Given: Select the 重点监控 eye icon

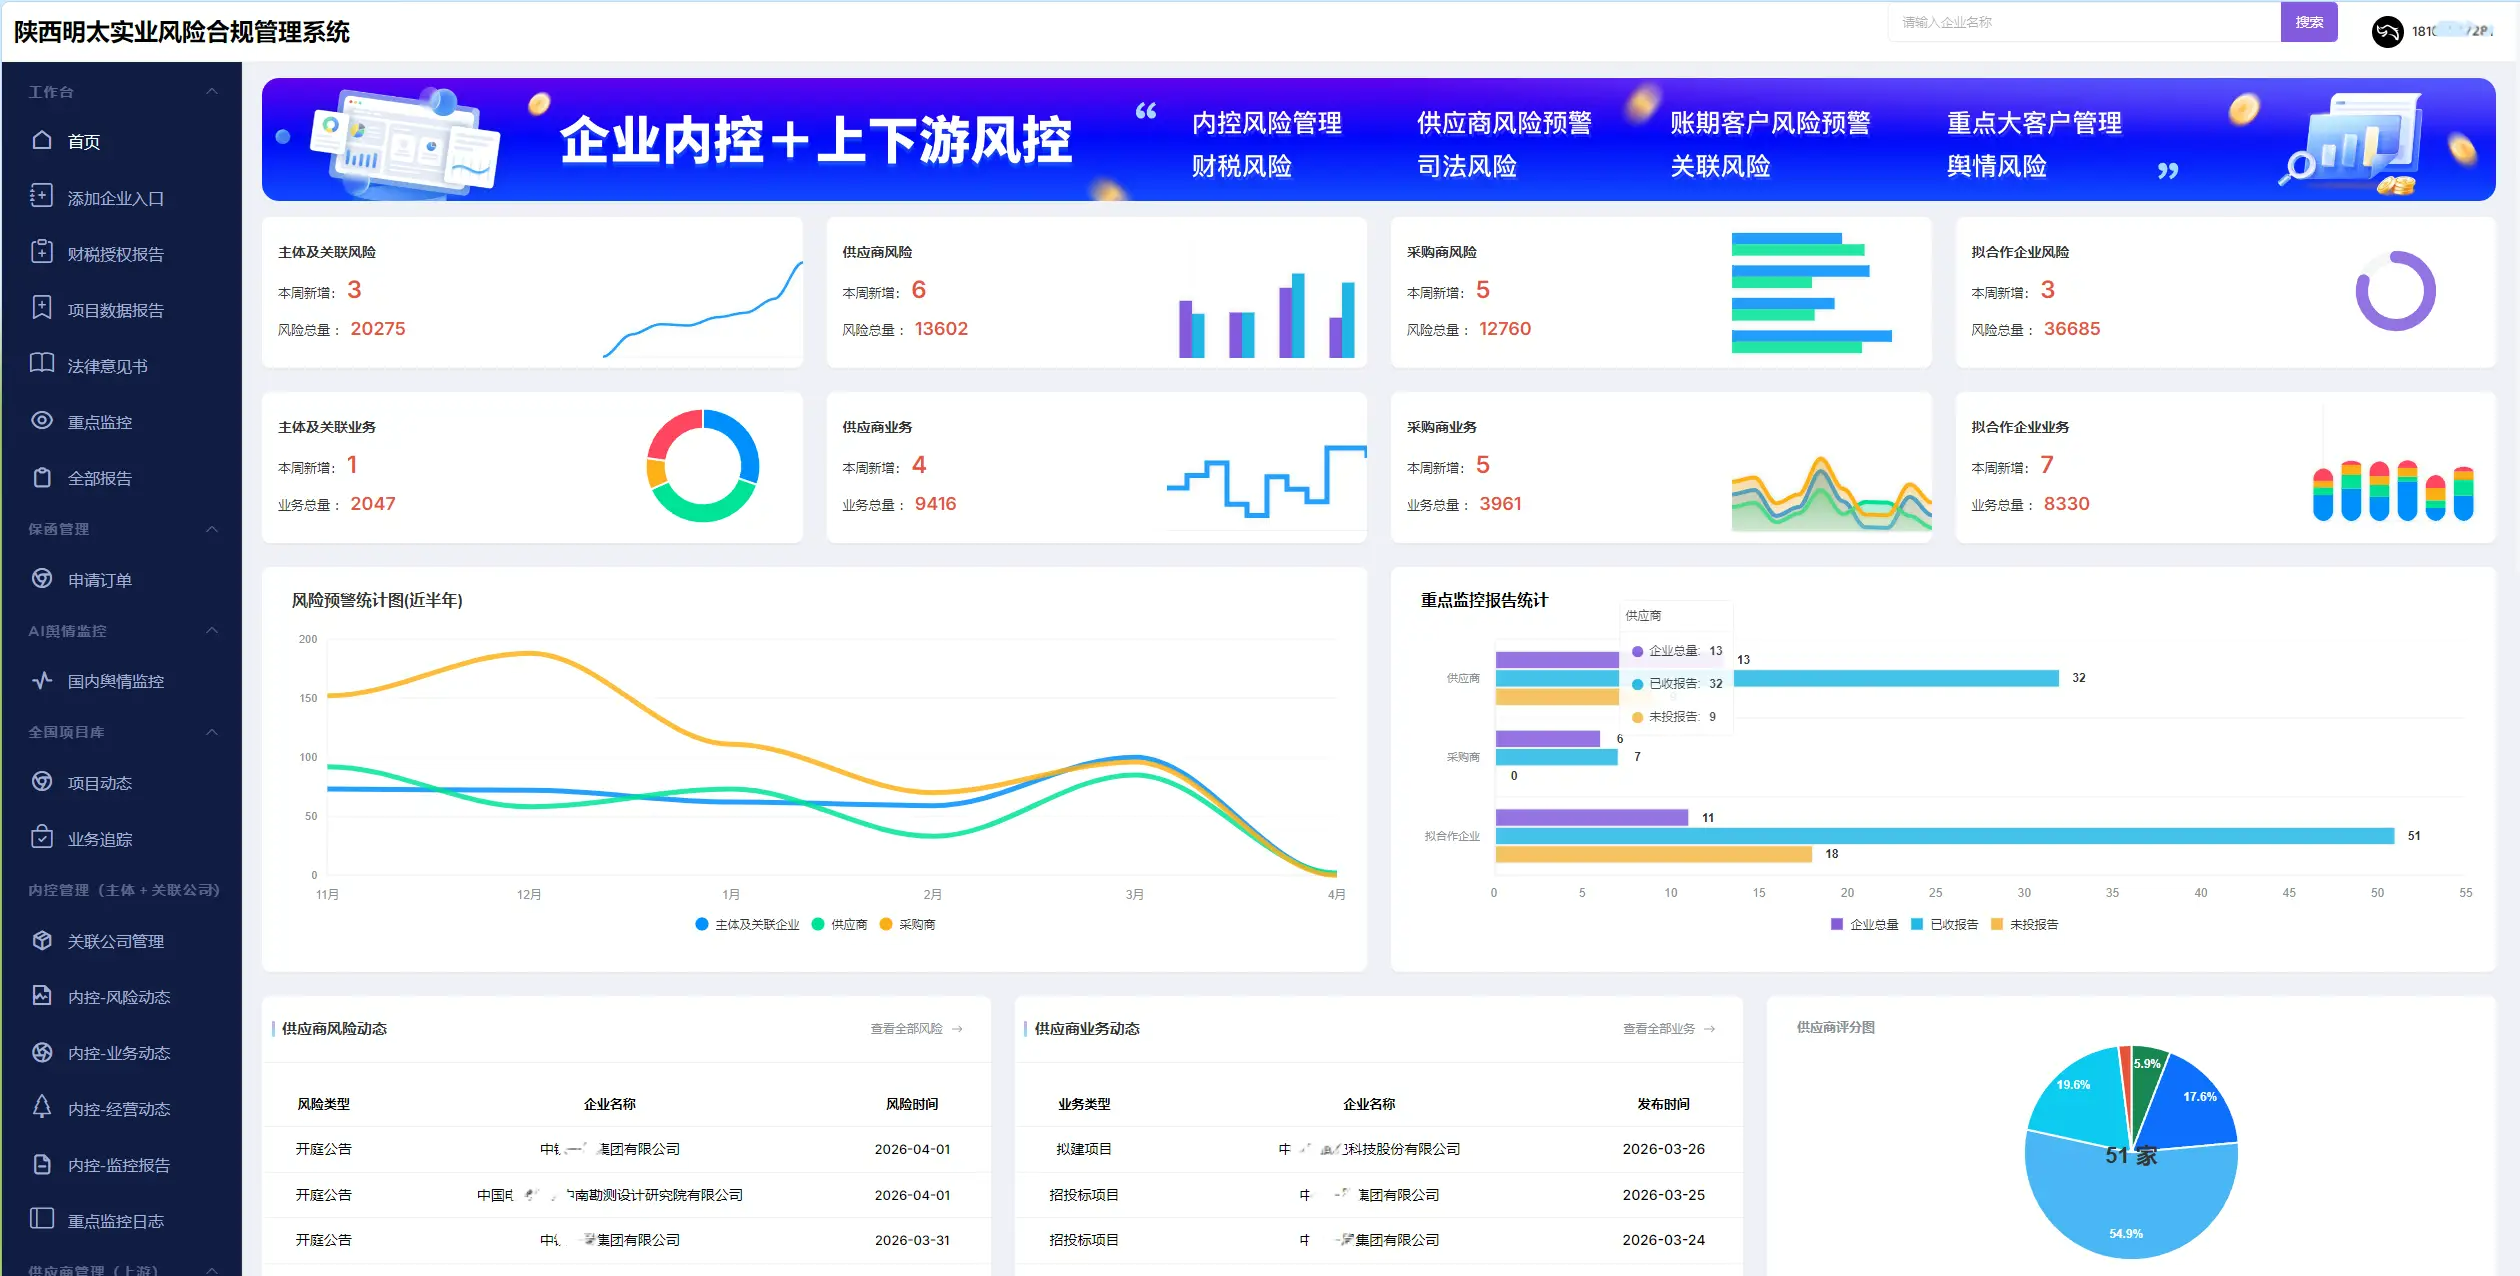Looking at the screenshot, I should (x=40, y=421).
